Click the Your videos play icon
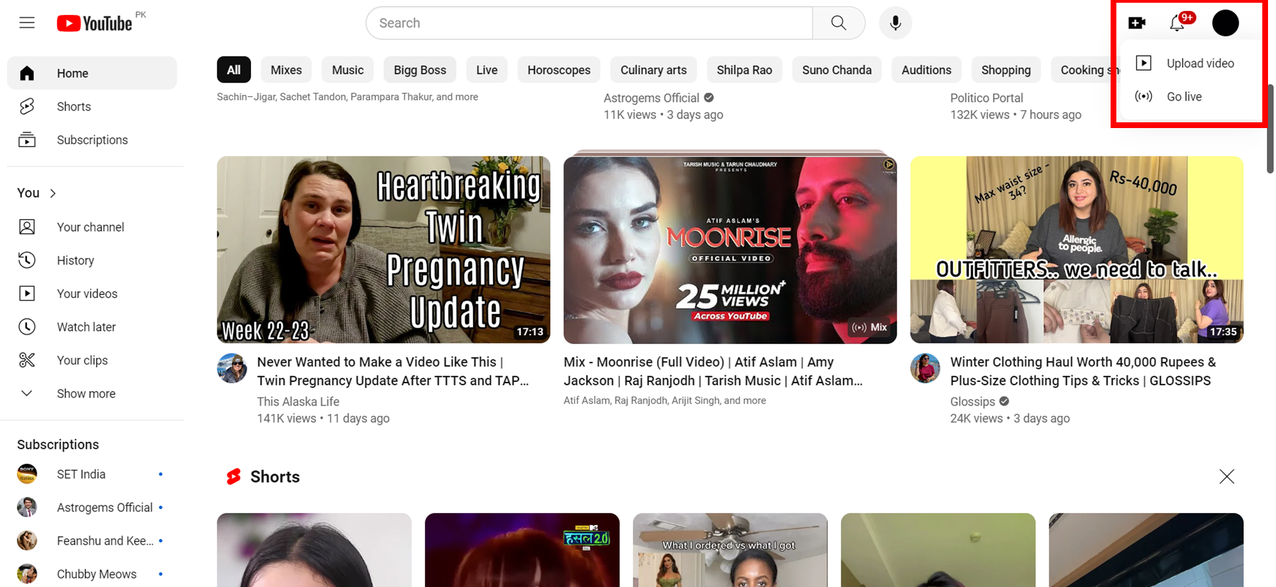1276x587 pixels. point(27,293)
